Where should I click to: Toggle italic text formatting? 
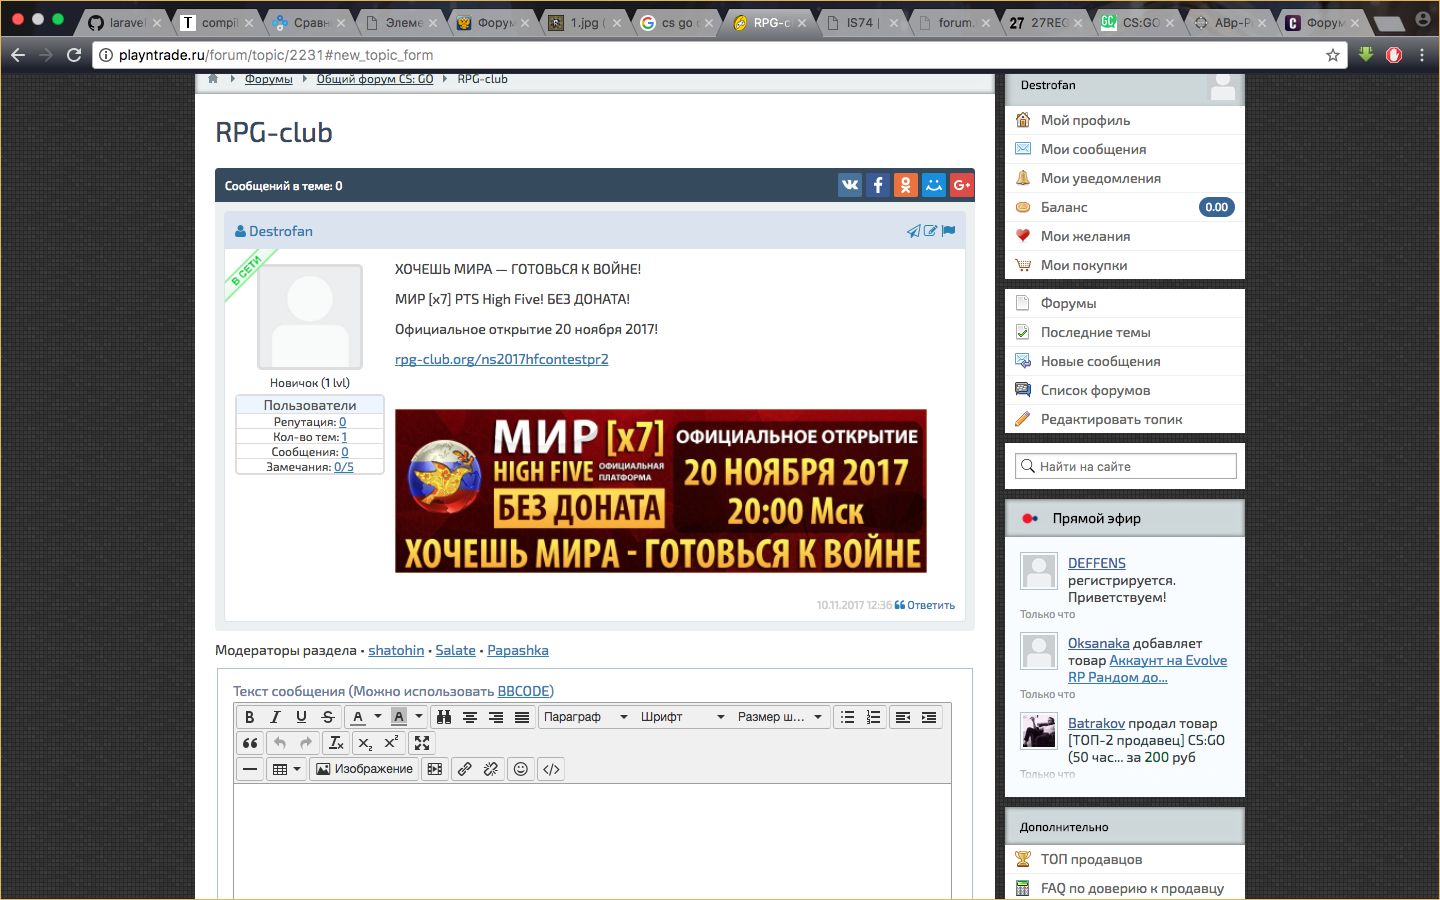(275, 717)
